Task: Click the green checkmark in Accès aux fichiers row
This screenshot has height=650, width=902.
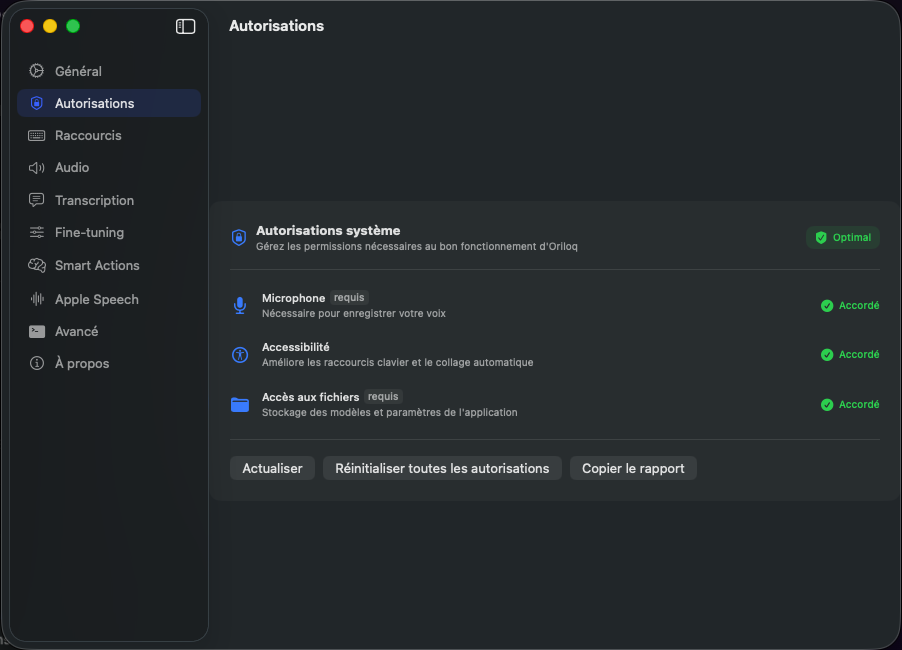Action: pos(827,405)
